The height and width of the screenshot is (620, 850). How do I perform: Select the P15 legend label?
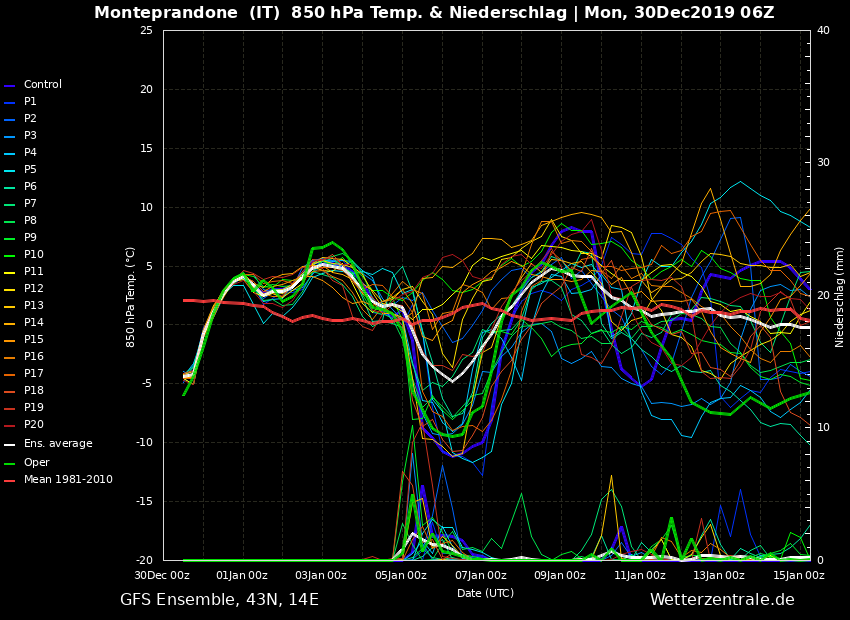point(33,340)
